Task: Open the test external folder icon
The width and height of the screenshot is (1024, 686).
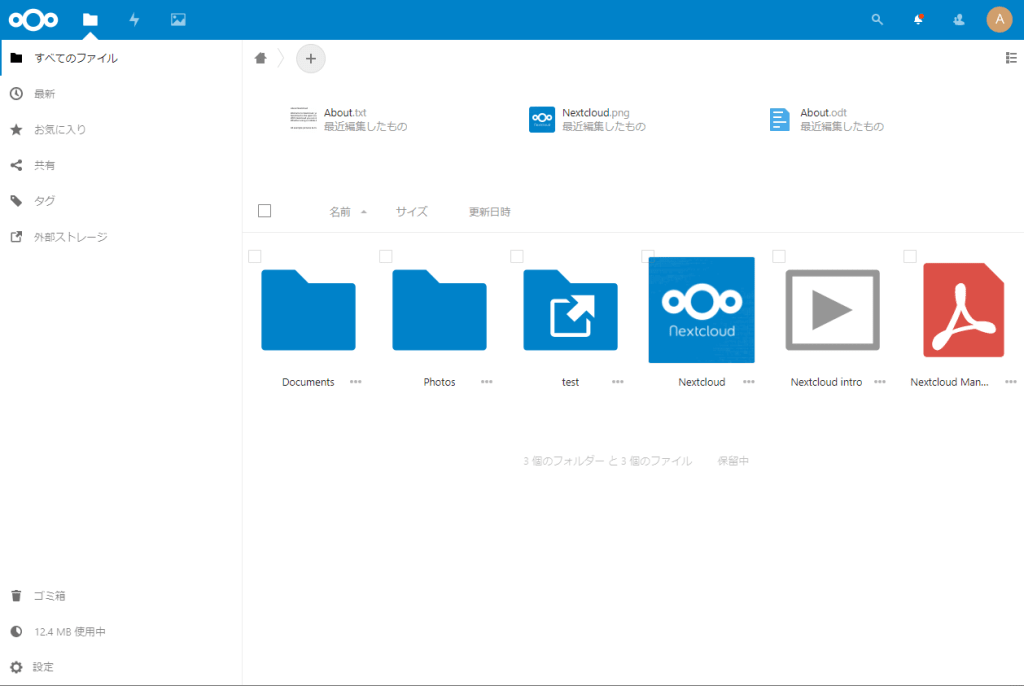Action: click(x=570, y=310)
